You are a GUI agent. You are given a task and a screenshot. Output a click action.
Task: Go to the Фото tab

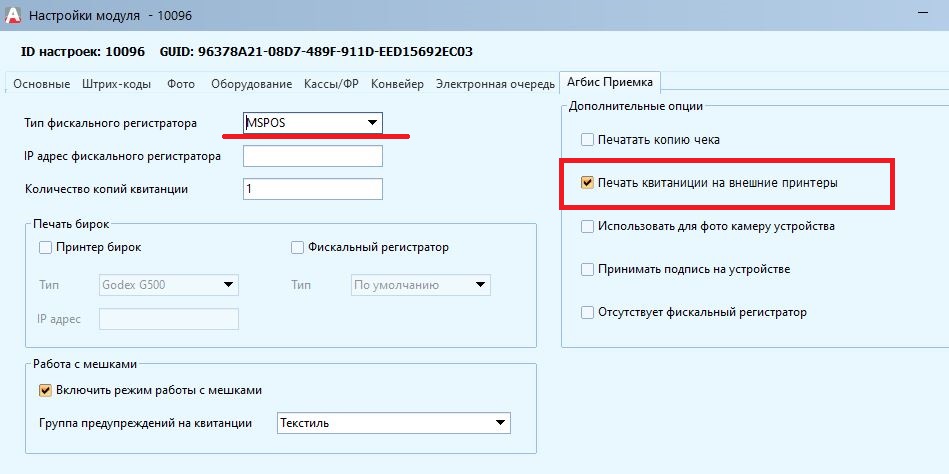(181, 84)
